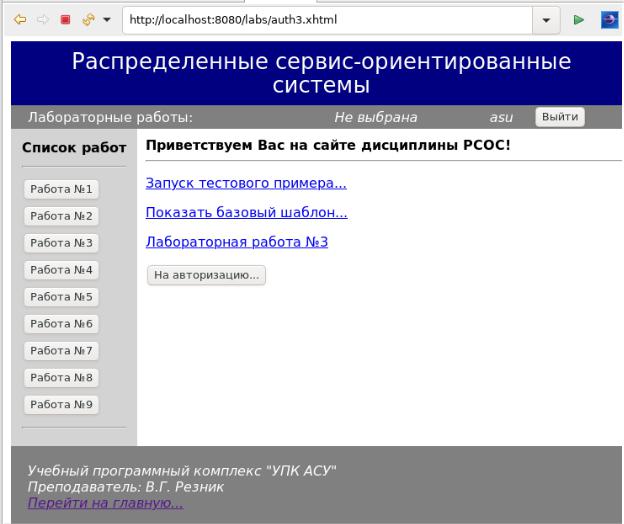Click the Работа №8 button
624x524 pixels.
click(61, 377)
